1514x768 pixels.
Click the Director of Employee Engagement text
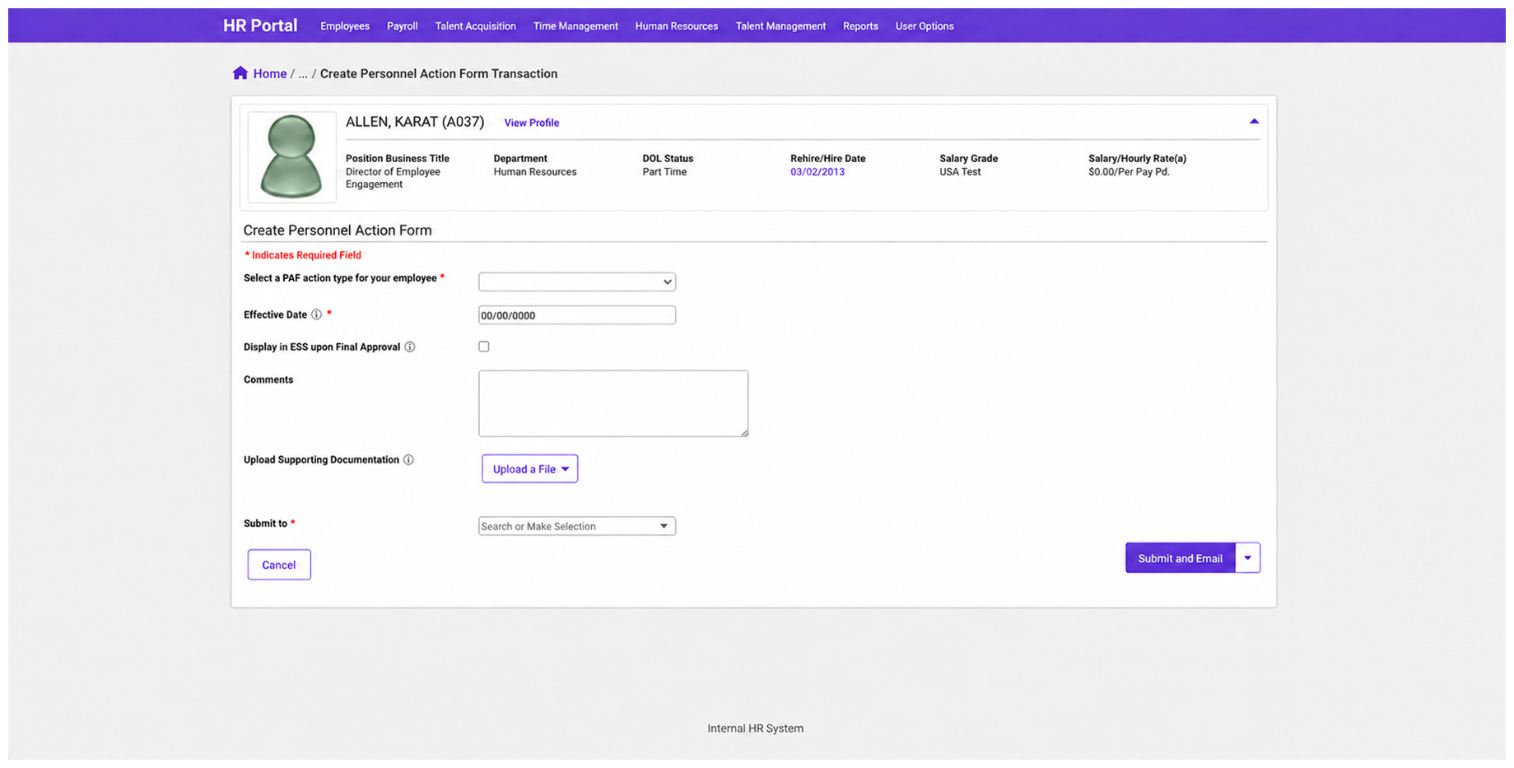(393, 178)
